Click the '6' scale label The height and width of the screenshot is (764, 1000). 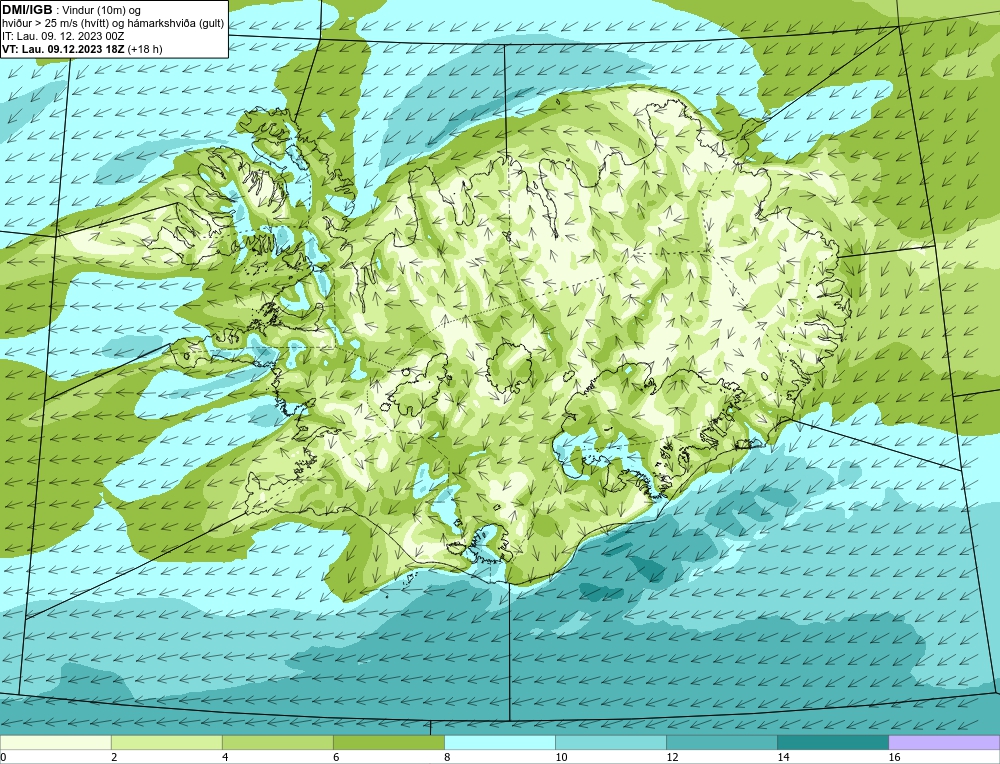coord(337,757)
